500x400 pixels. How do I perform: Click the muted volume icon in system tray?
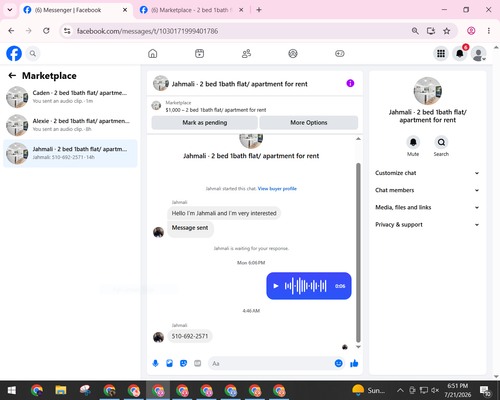[x=435, y=390]
